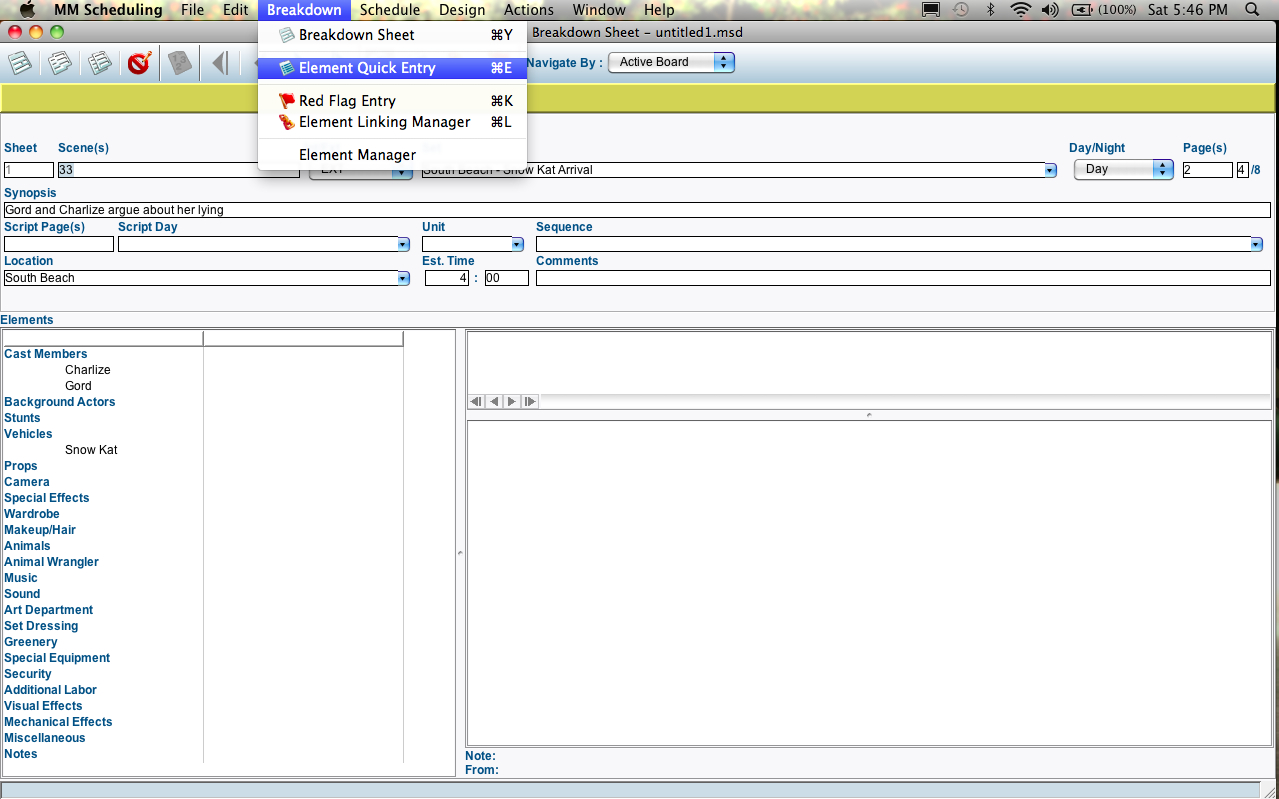This screenshot has width=1279, height=799.
Task: Jump to first image in preview strip
Action: [x=476, y=401]
